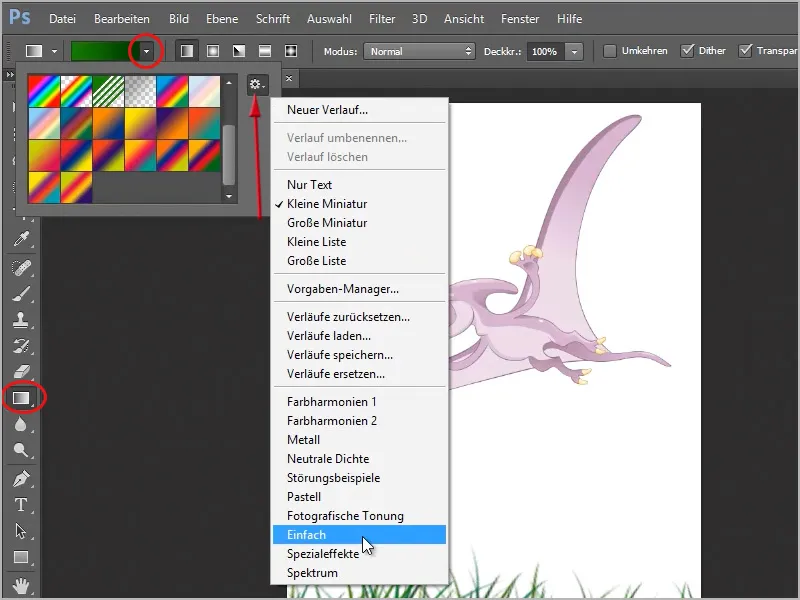
Task: Open the Schrift menu
Action: pos(272,19)
